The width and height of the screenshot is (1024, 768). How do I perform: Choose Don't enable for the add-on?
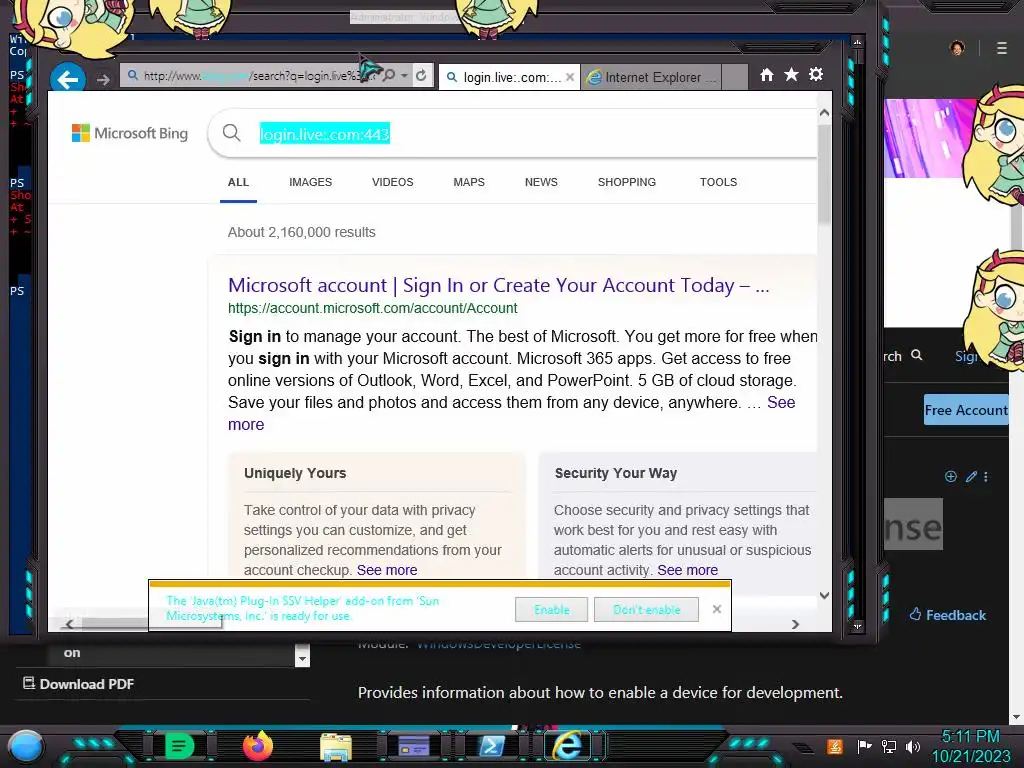click(x=647, y=610)
